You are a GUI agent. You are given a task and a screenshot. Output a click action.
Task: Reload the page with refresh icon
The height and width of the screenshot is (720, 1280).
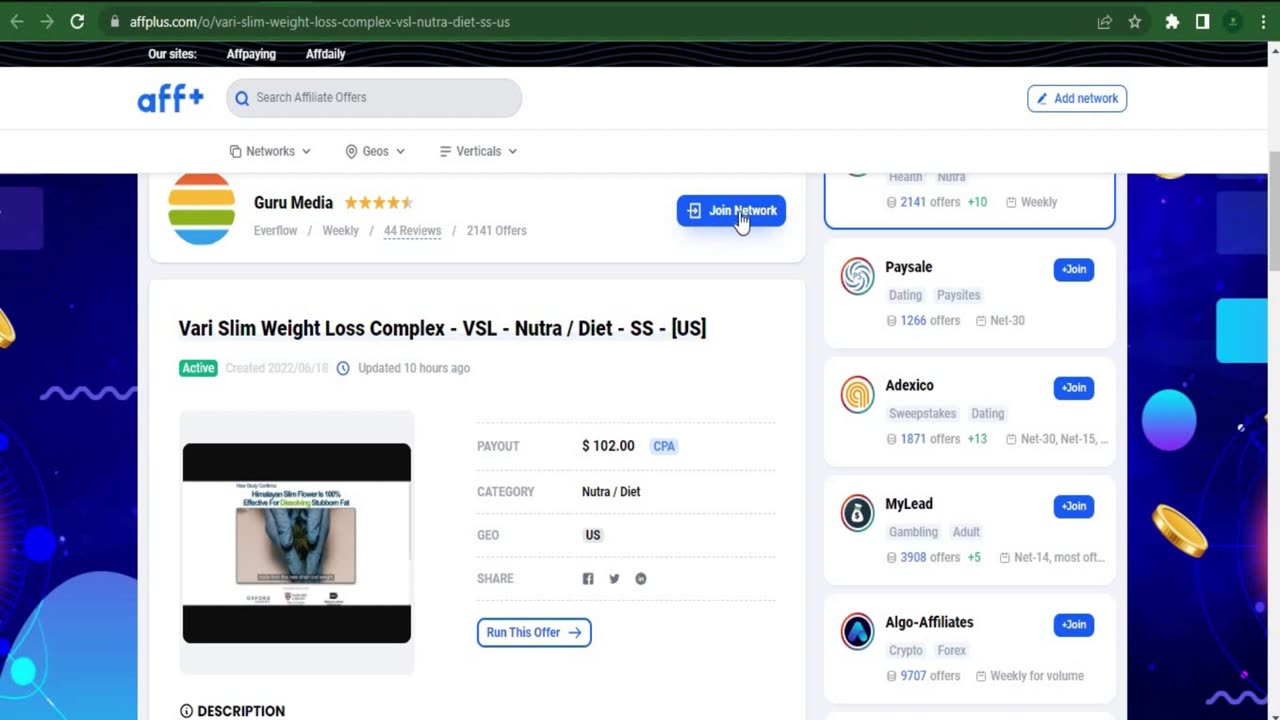point(77,21)
